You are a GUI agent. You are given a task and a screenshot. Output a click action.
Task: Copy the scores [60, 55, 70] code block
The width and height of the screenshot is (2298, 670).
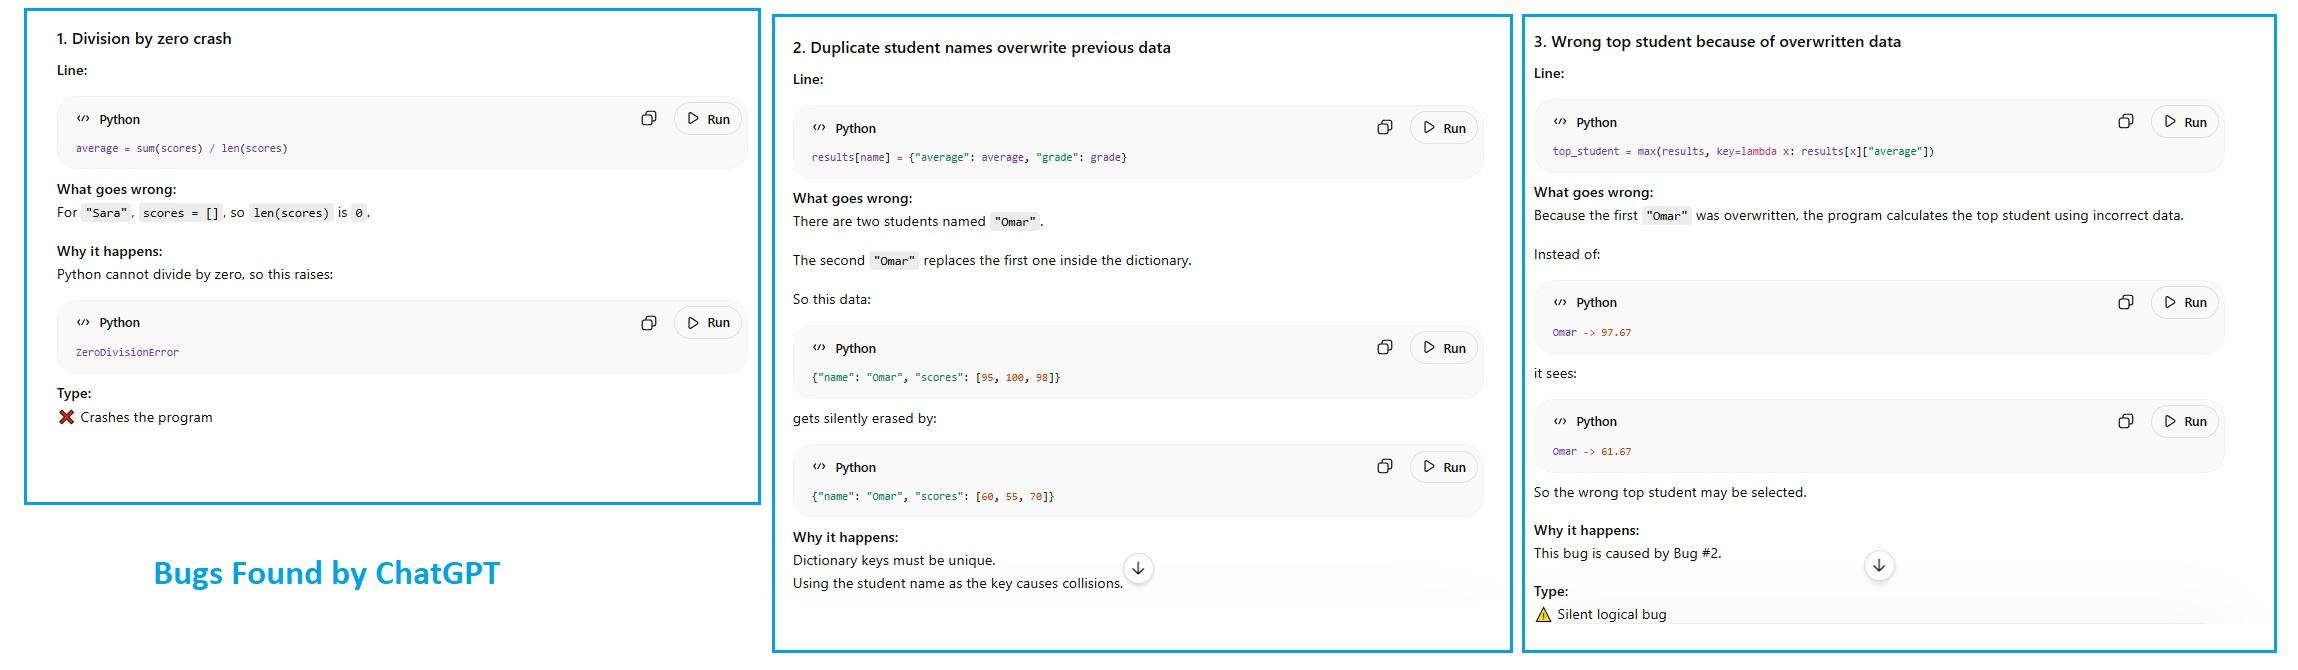[1385, 467]
